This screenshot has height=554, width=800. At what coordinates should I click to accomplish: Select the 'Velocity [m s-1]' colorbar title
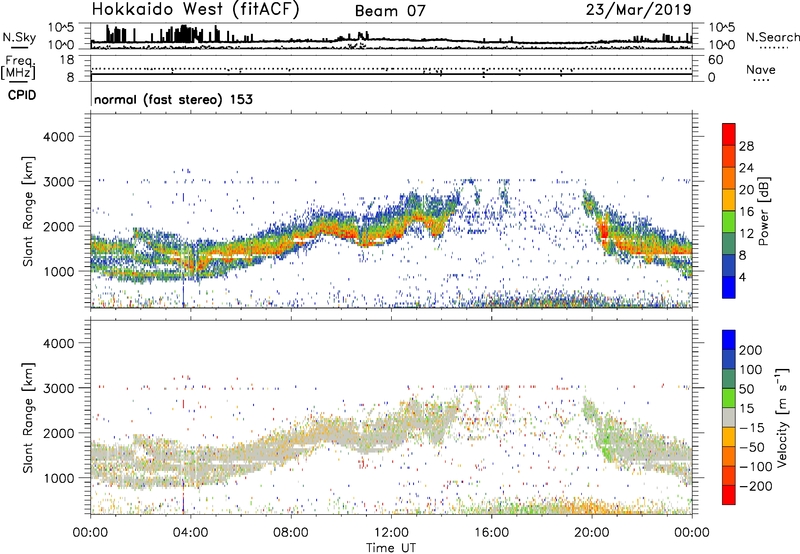(x=781, y=417)
